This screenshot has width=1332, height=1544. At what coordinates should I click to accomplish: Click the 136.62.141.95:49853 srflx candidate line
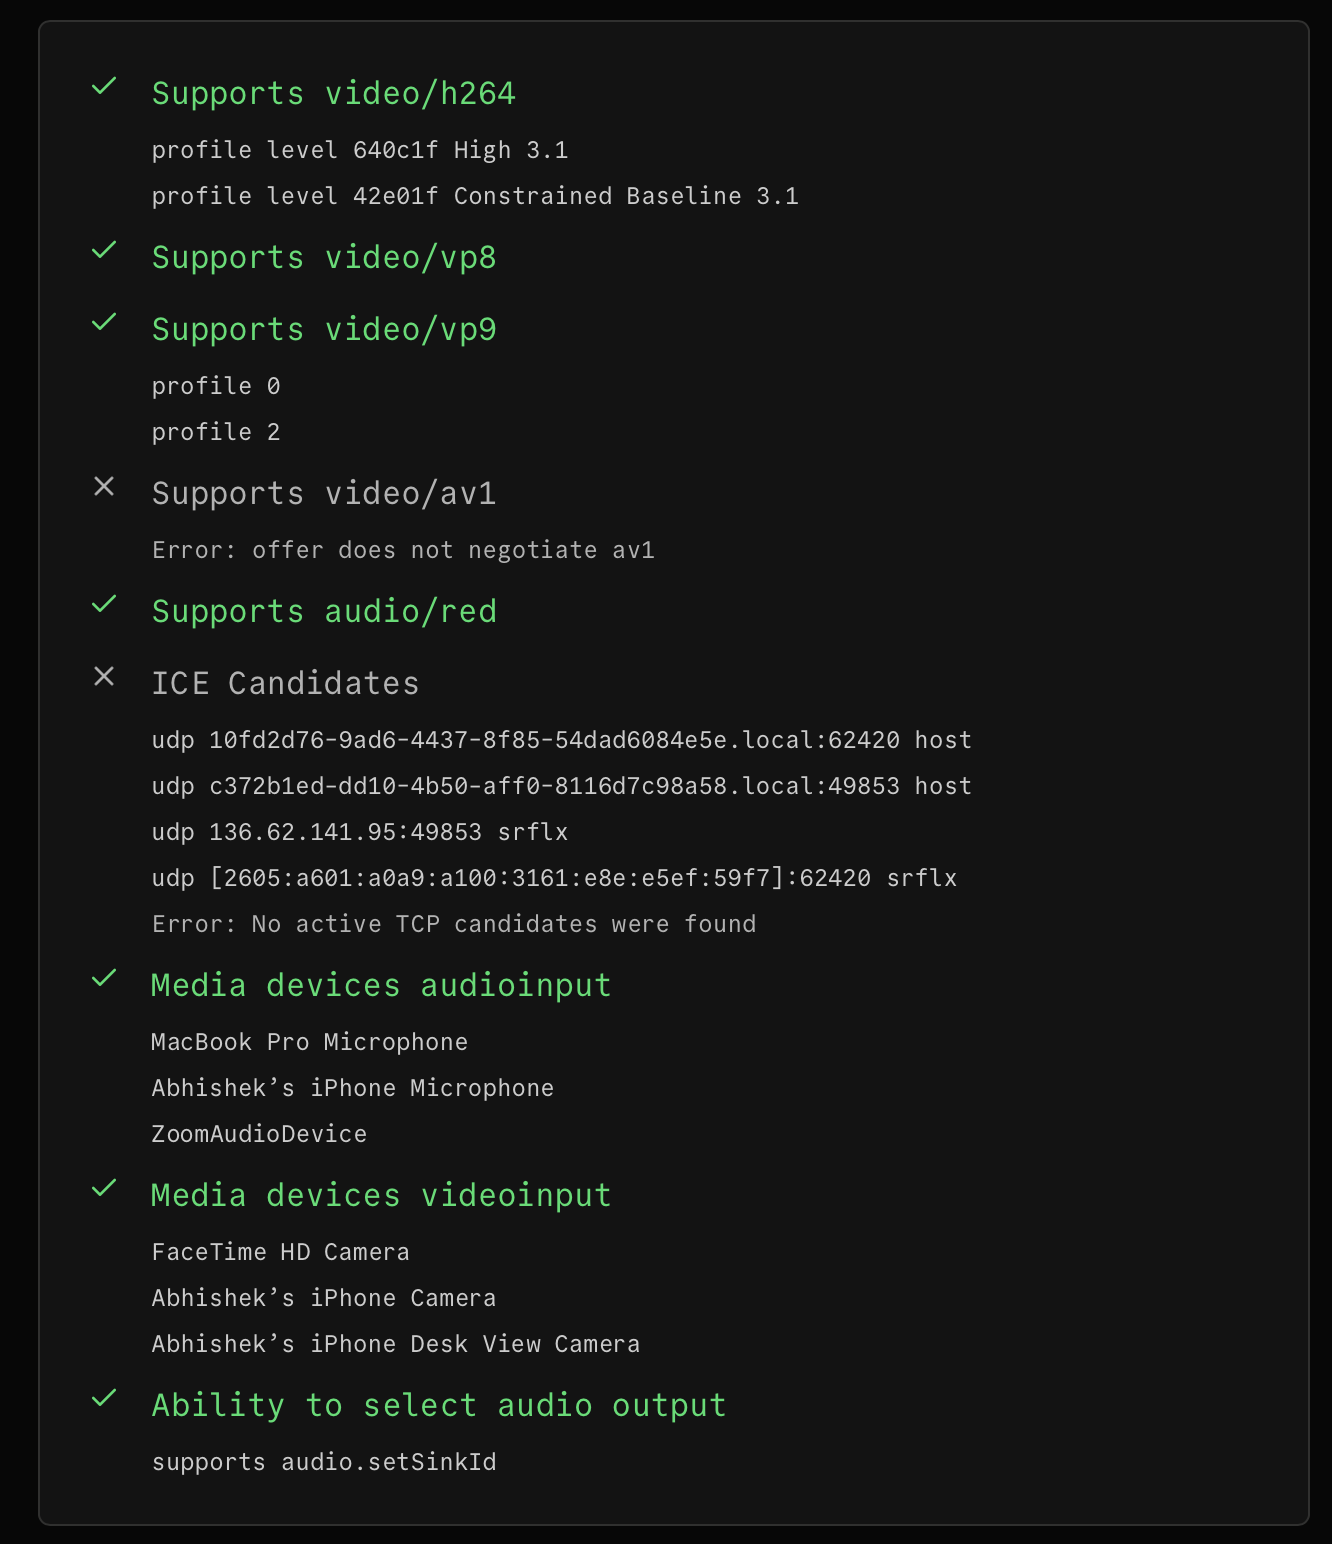pos(359,832)
